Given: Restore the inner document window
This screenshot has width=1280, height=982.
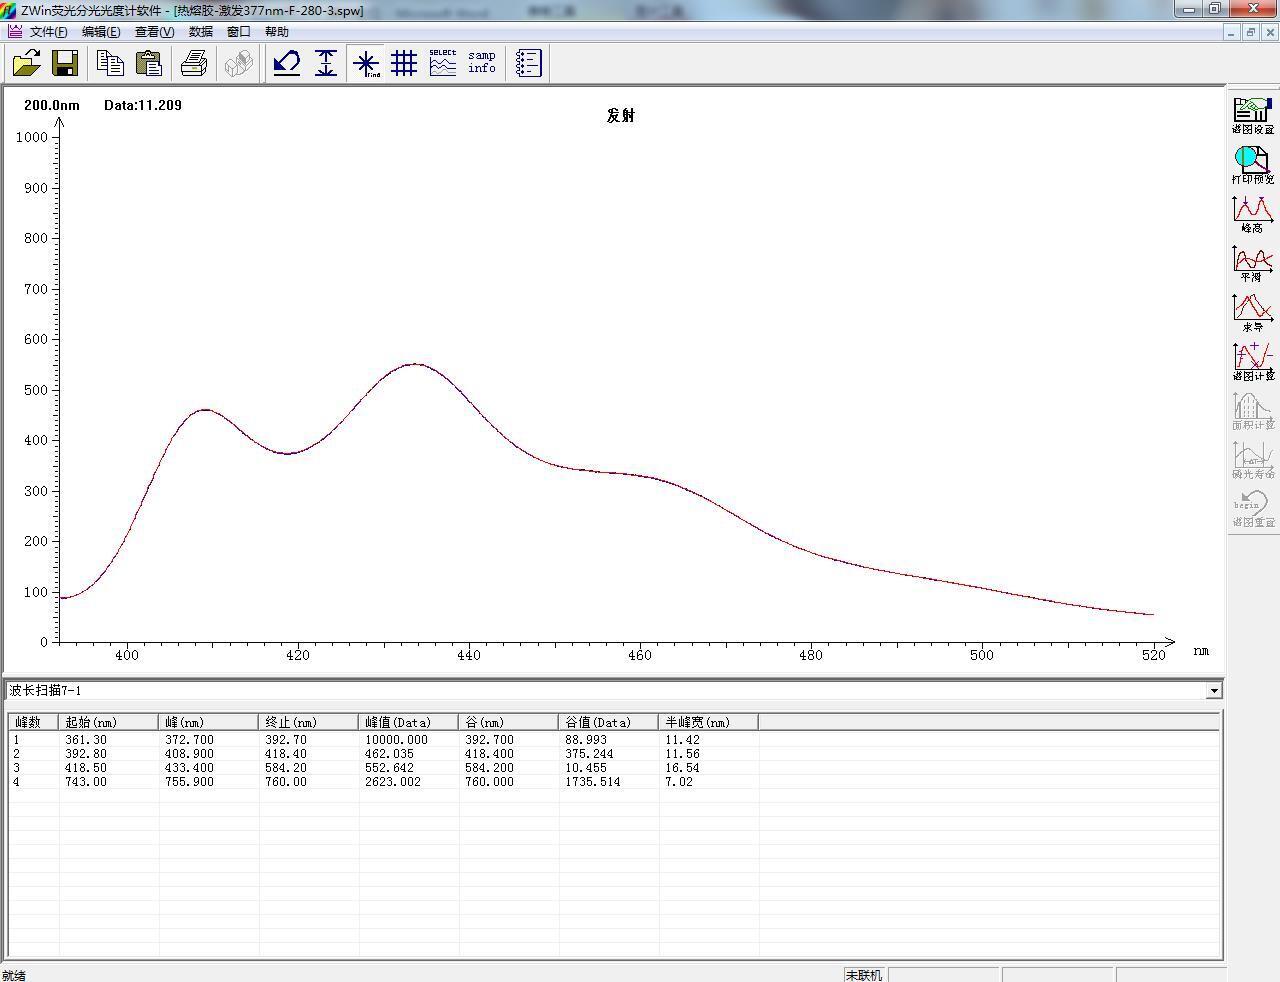Looking at the screenshot, I should pyautogui.click(x=1250, y=32).
